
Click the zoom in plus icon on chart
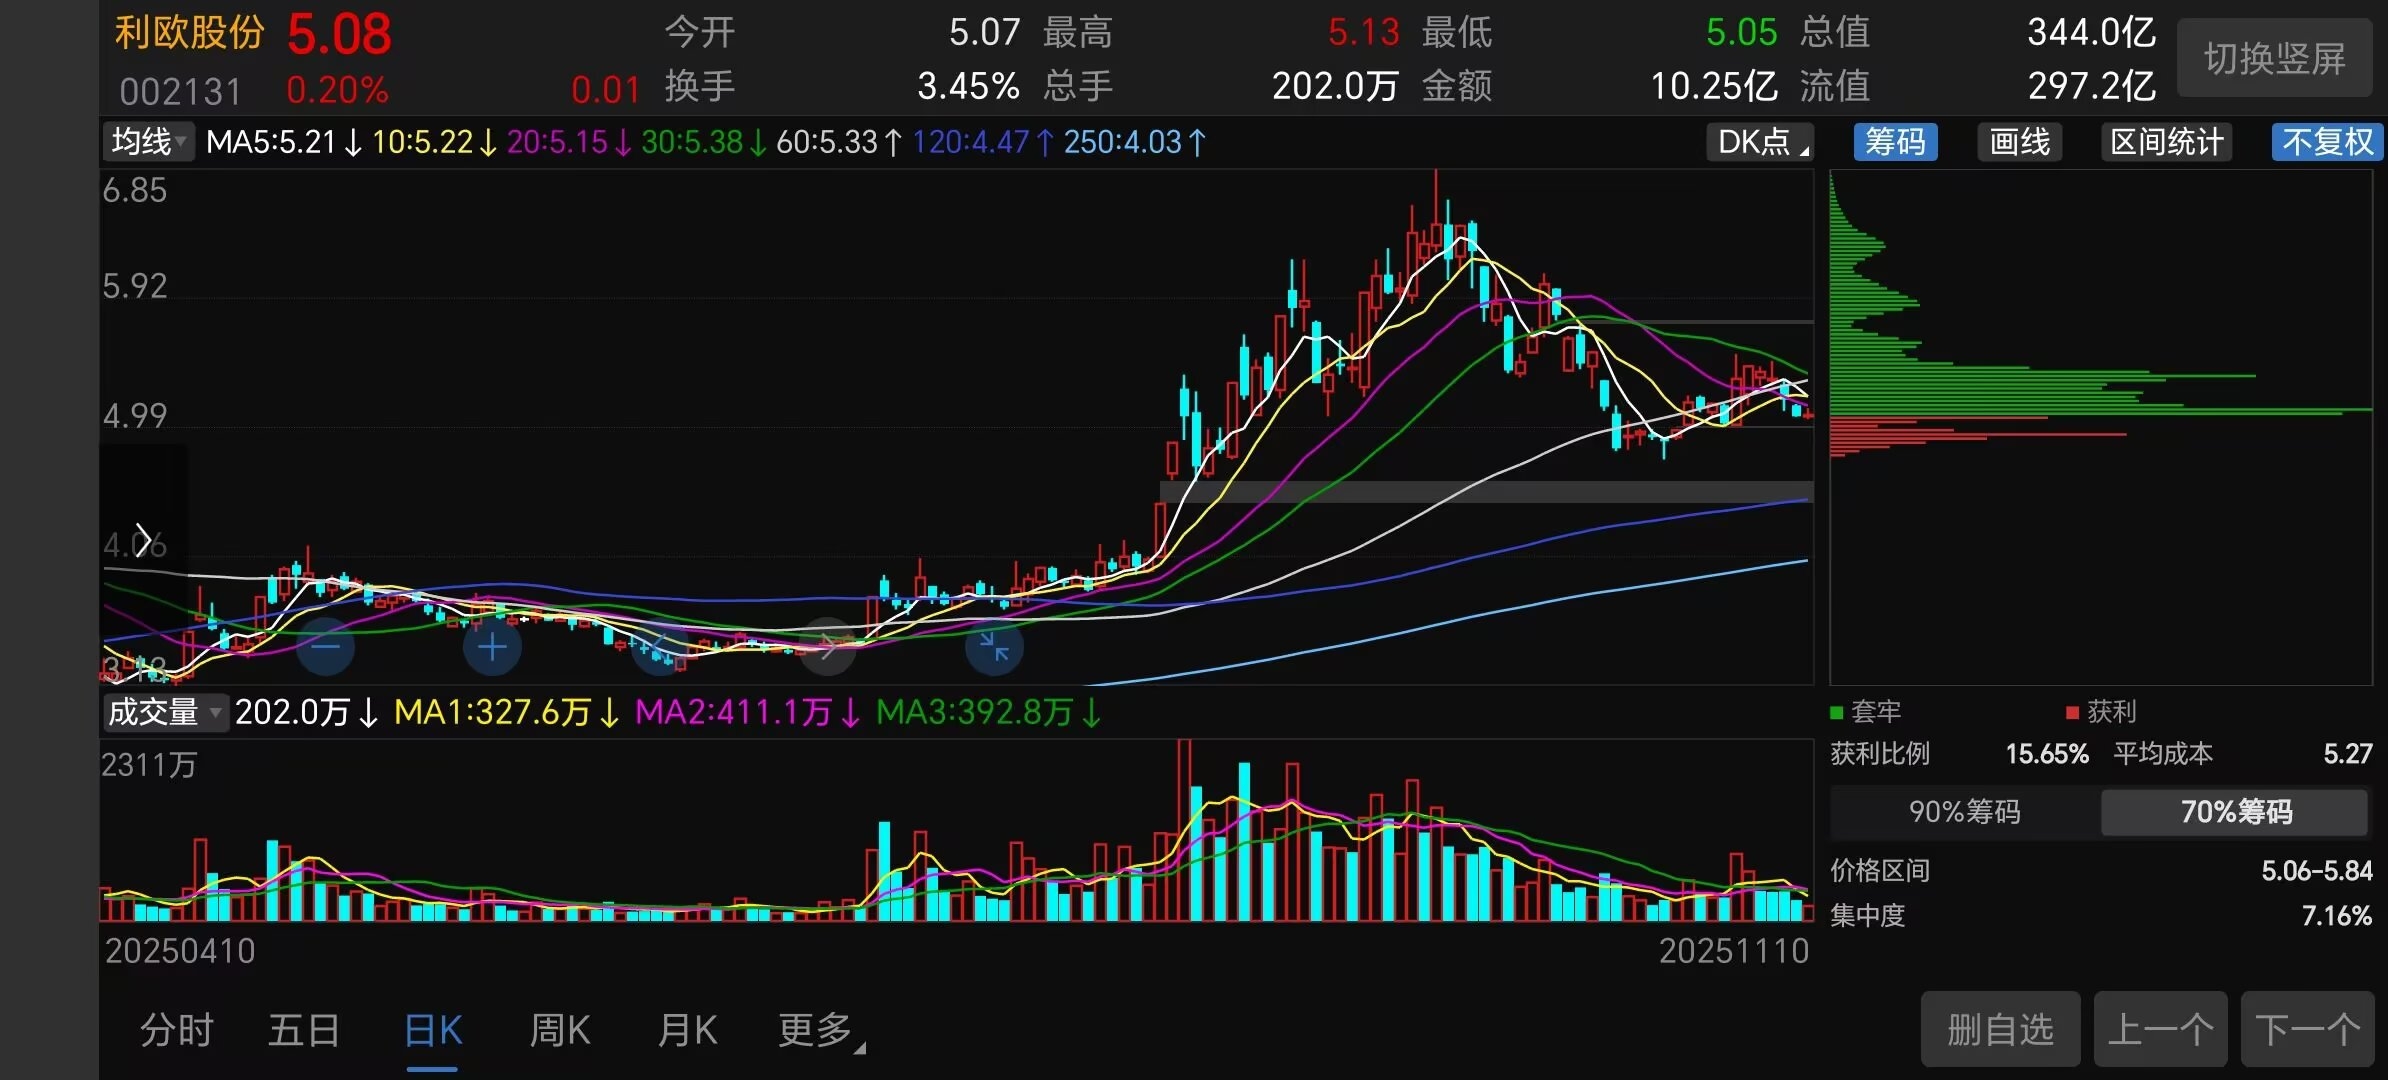point(492,647)
